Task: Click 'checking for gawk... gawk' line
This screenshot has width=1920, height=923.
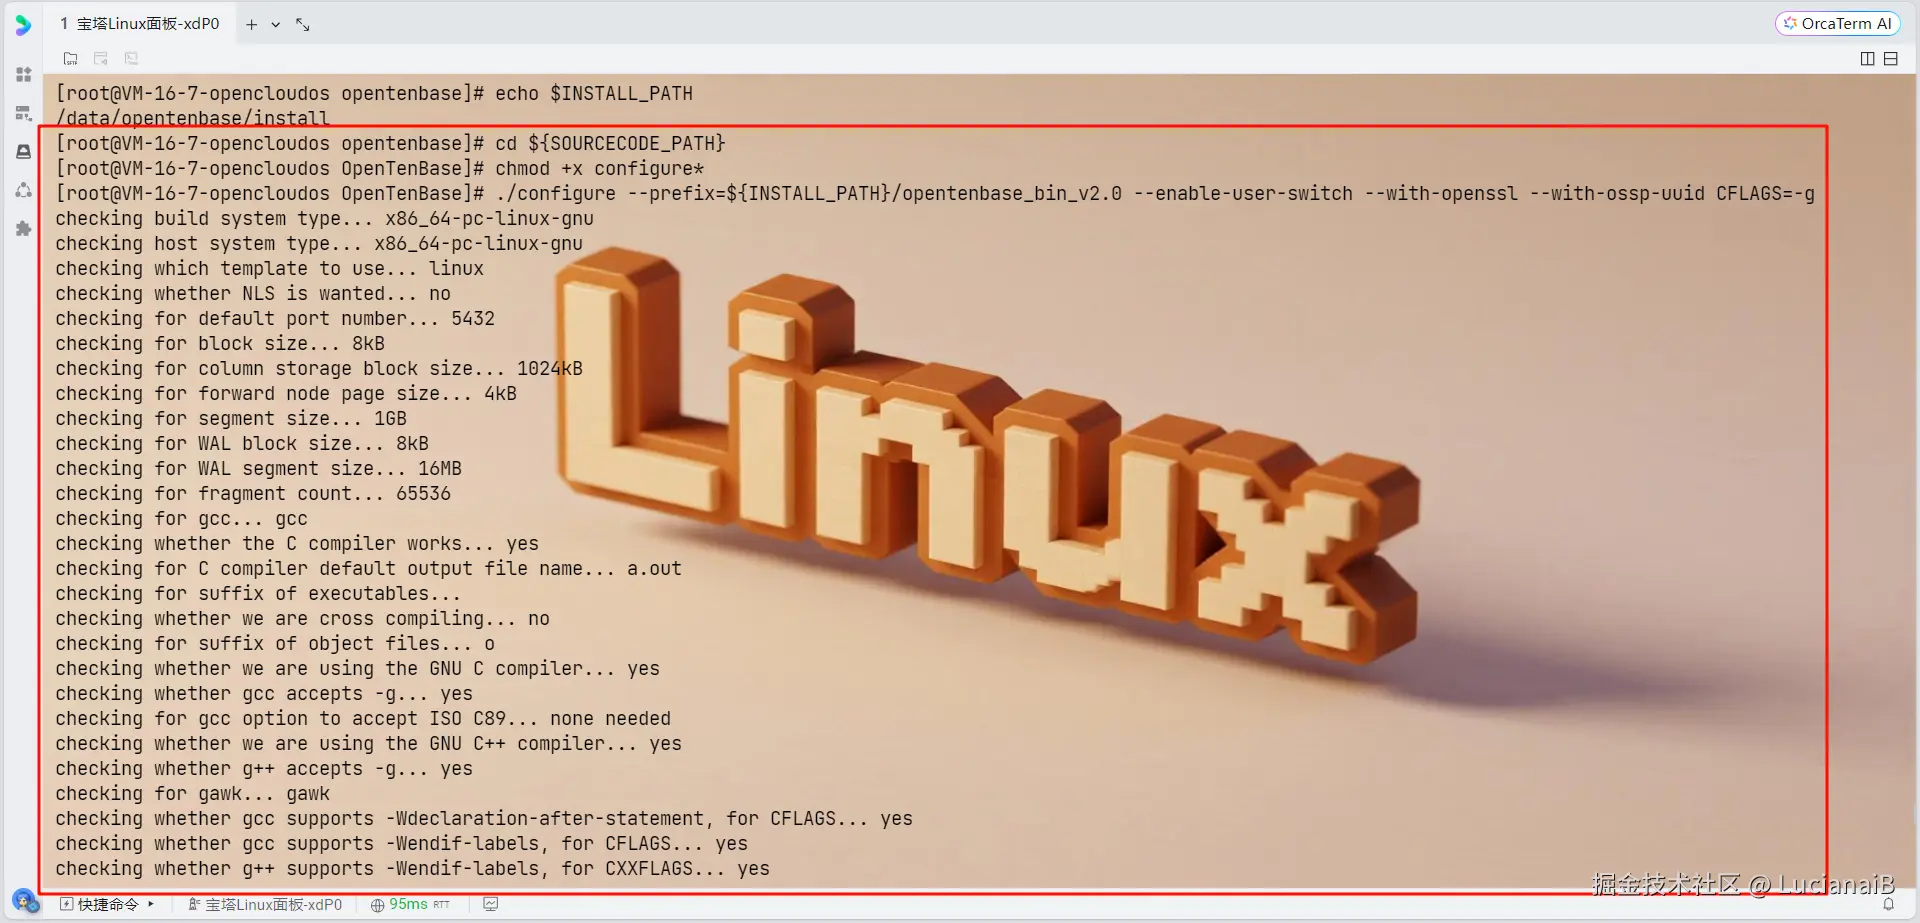Action: click(193, 794)
